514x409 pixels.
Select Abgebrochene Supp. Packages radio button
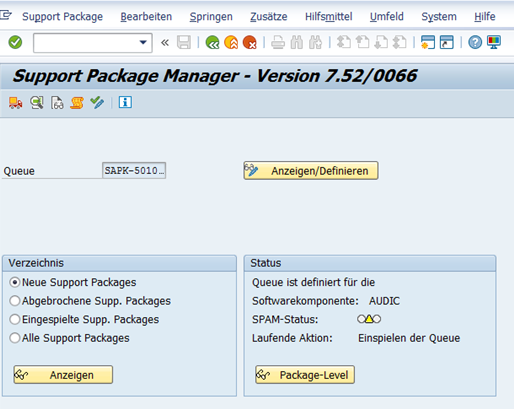coord(15,301)
